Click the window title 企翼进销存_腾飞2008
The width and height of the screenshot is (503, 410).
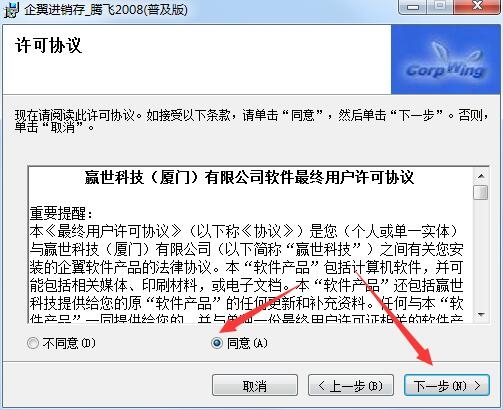[x=106, y=10]
